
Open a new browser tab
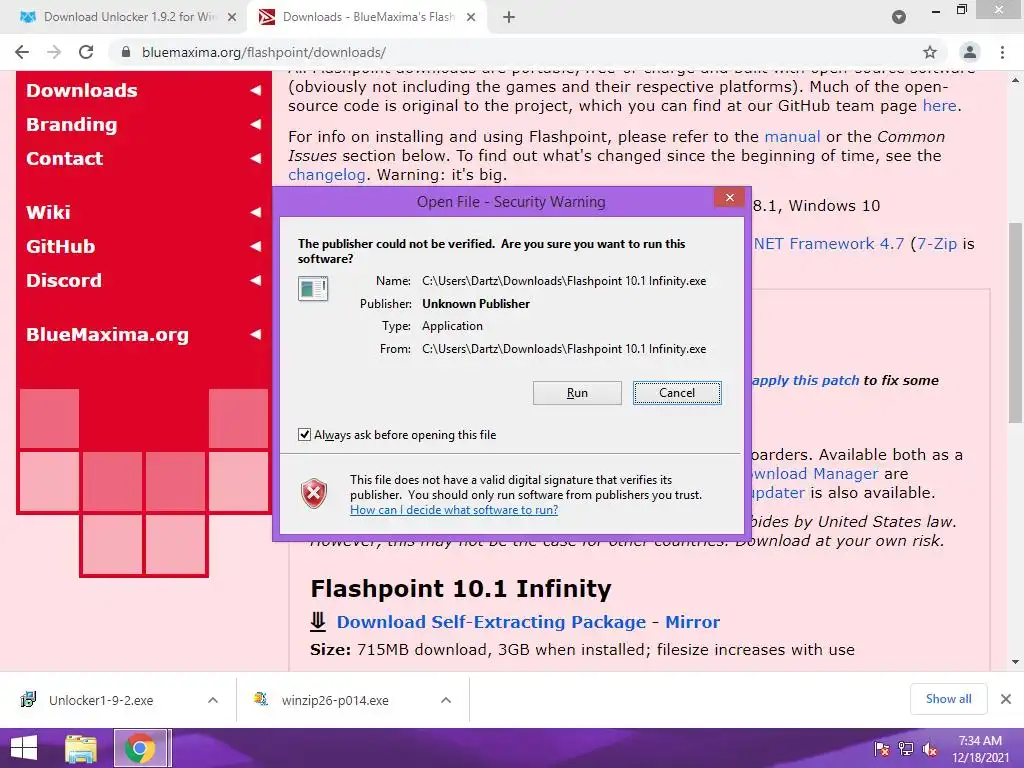click(x=509, y=17)
